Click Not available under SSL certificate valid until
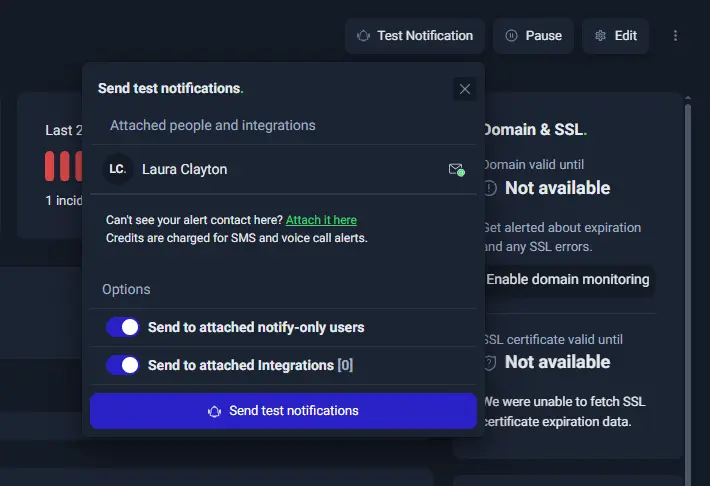This screenshot has width=710, height=486. [557, 362]
